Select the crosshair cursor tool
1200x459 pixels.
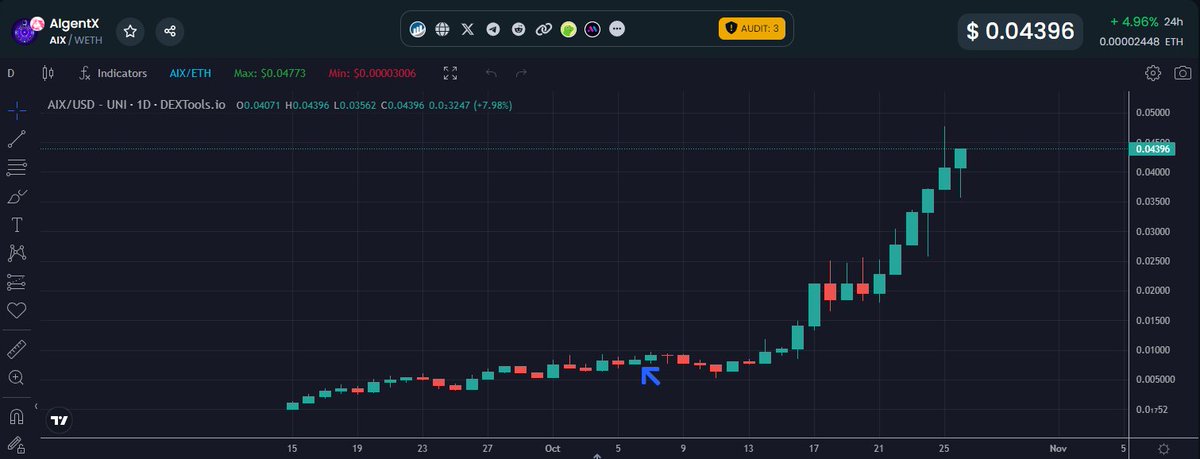pos(16,109)
